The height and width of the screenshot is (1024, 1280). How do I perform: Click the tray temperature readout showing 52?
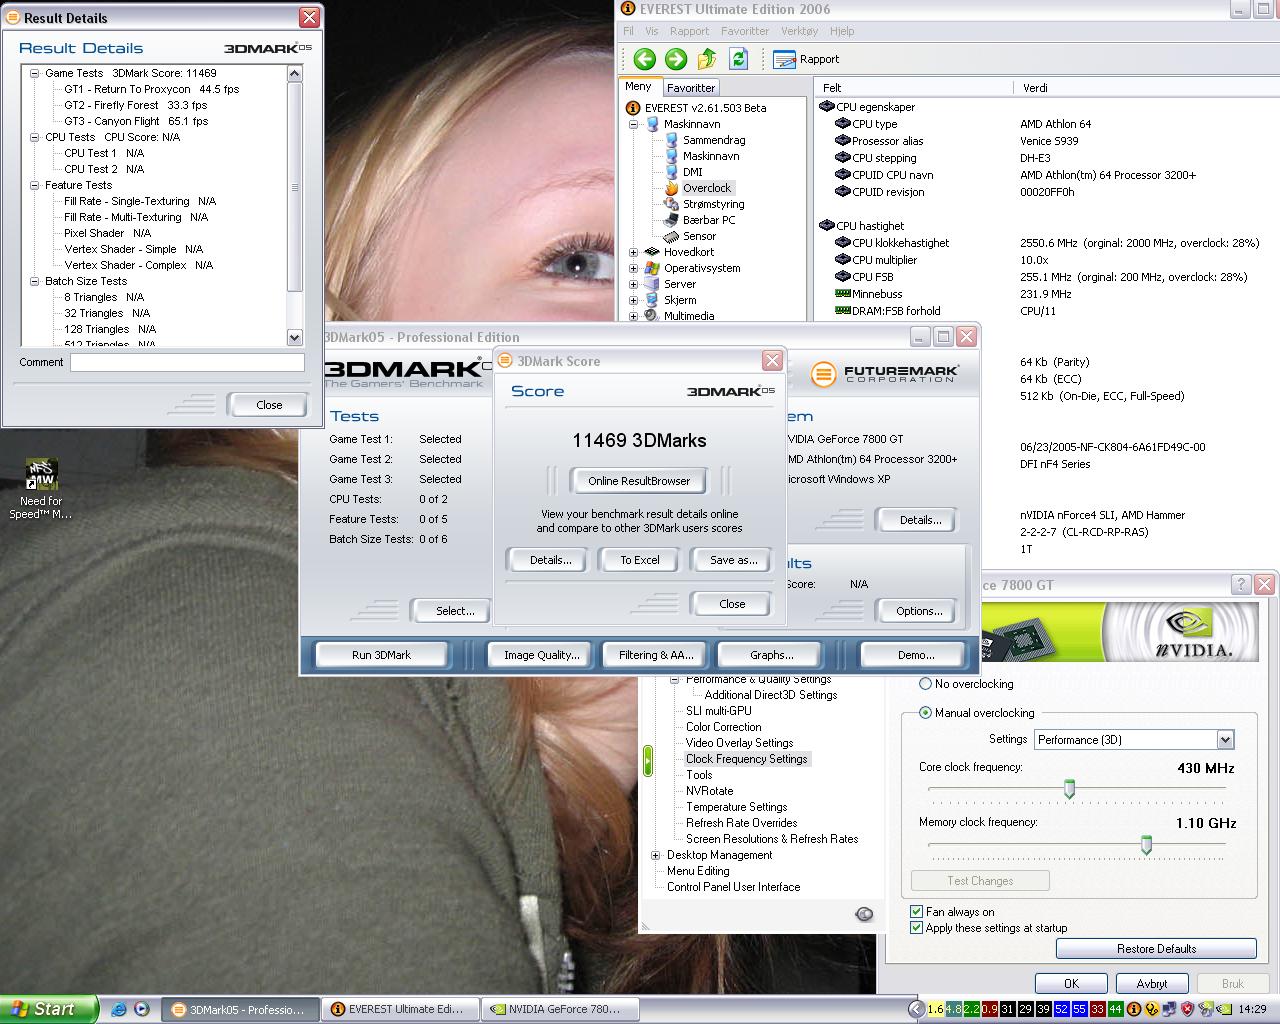pos(1061,1009)
